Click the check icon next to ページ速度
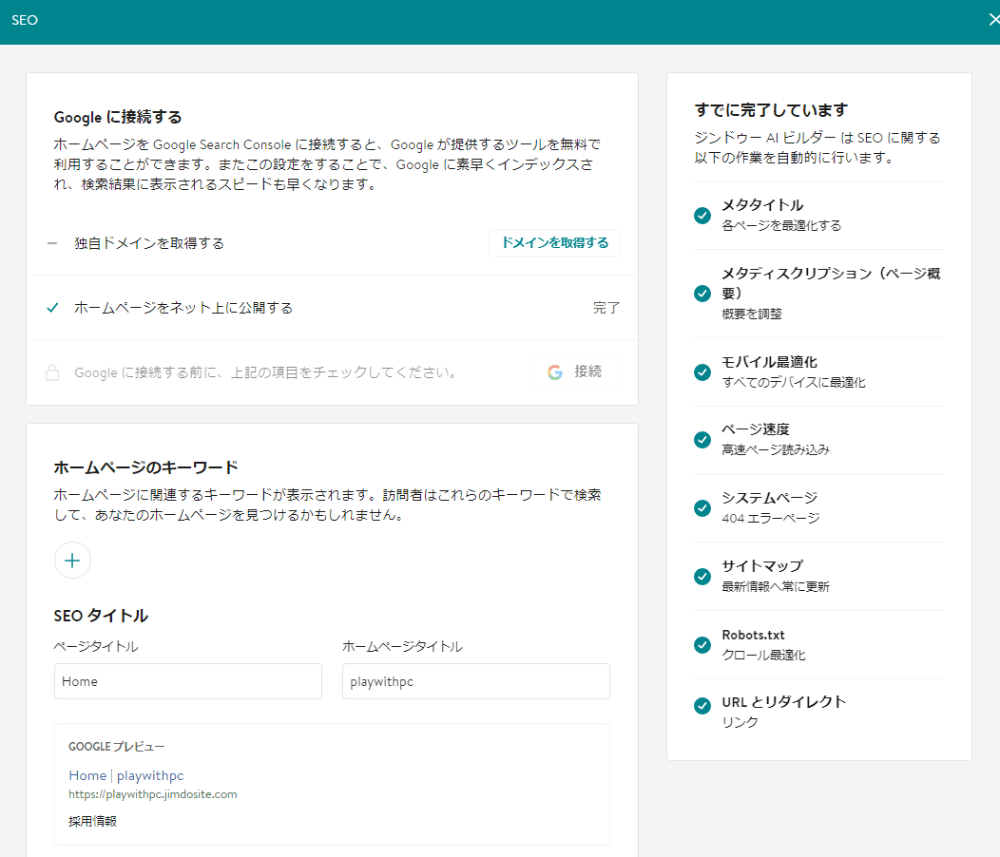 tap(702, 440)
